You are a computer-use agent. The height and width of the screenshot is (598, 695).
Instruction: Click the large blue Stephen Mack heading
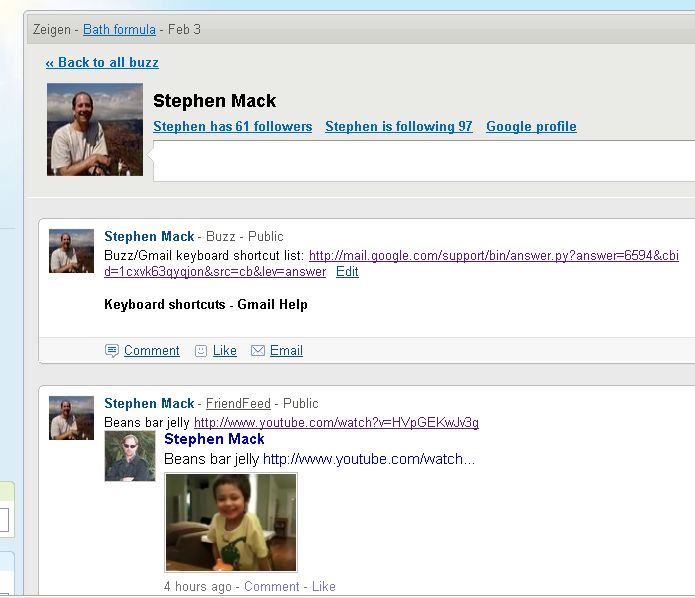click(214, 439)
